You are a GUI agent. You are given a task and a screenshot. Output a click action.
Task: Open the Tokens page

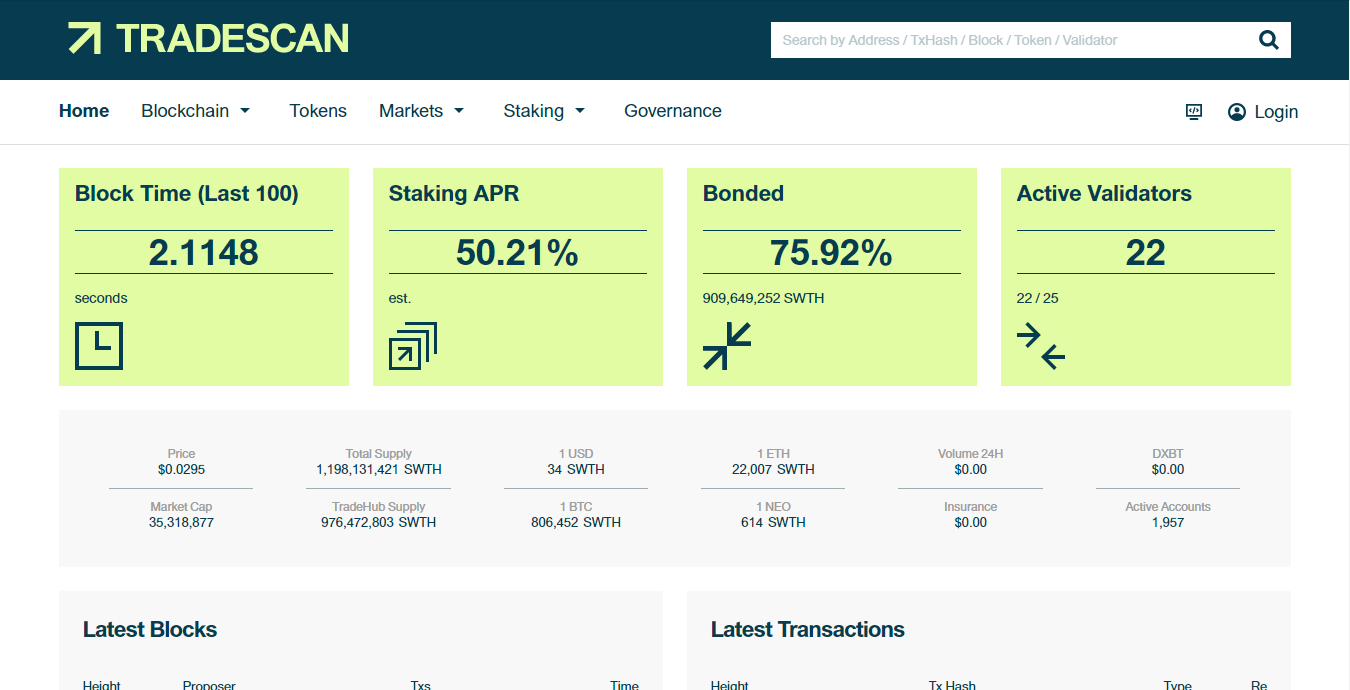point(318,111)
